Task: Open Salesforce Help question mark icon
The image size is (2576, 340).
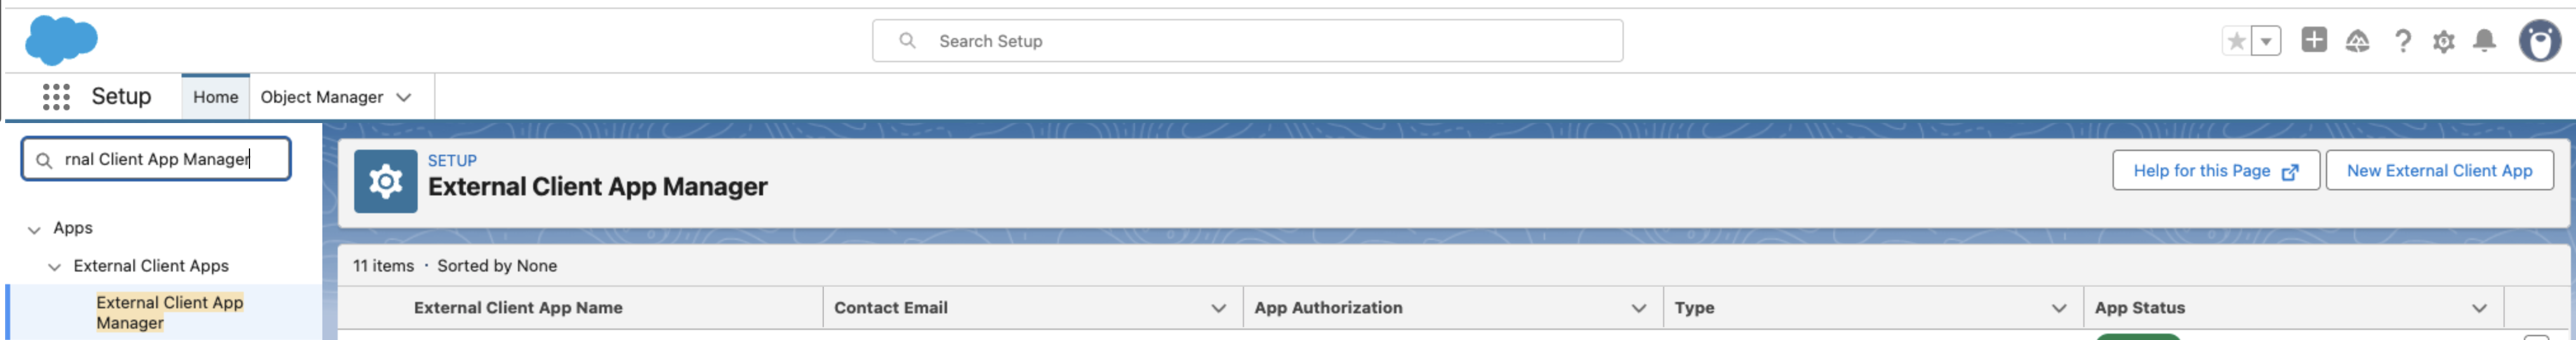Action: (2402, 41)
